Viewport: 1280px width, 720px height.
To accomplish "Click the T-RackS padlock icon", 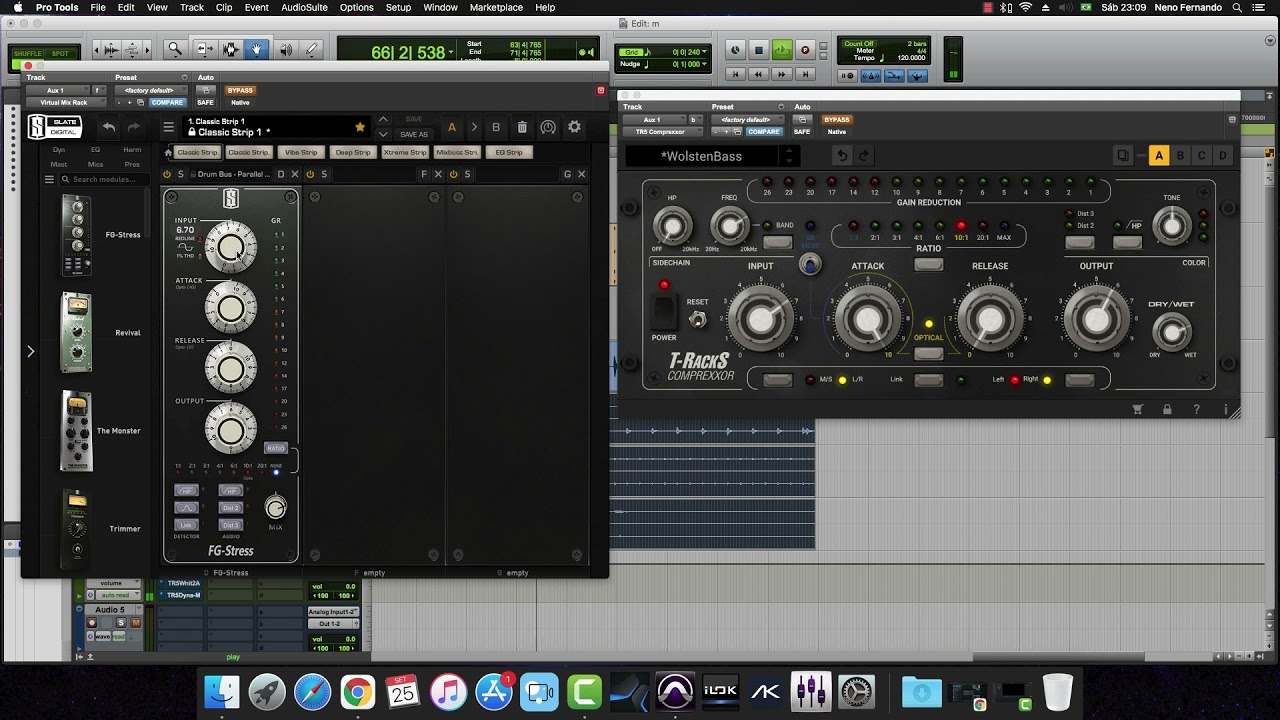I will [1167, 409].
